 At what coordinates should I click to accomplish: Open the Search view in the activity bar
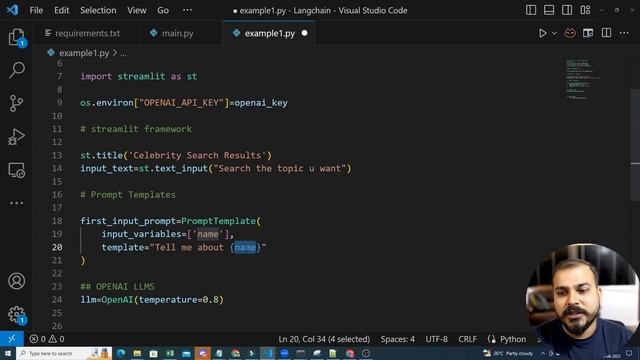(16, 70)
